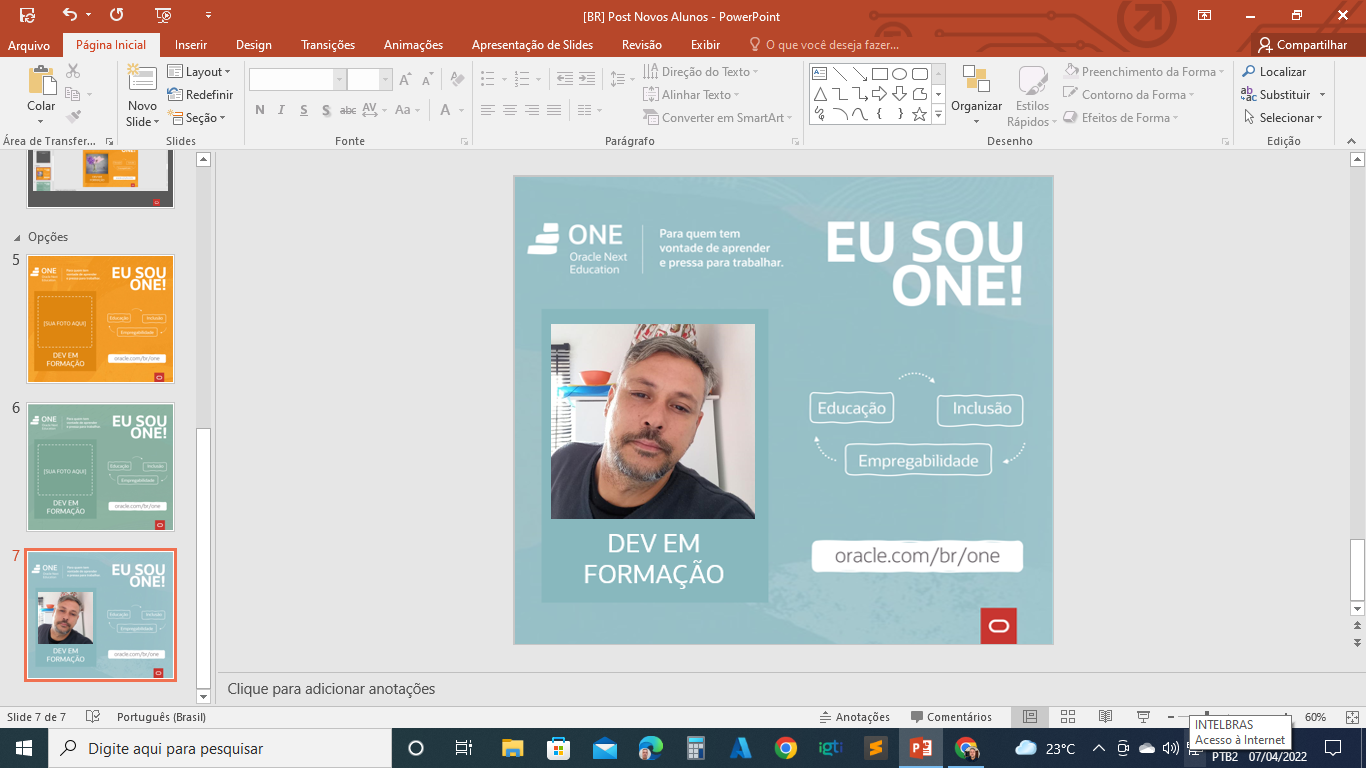
Task: Increase font size icon
Action: tap(406, 79)
